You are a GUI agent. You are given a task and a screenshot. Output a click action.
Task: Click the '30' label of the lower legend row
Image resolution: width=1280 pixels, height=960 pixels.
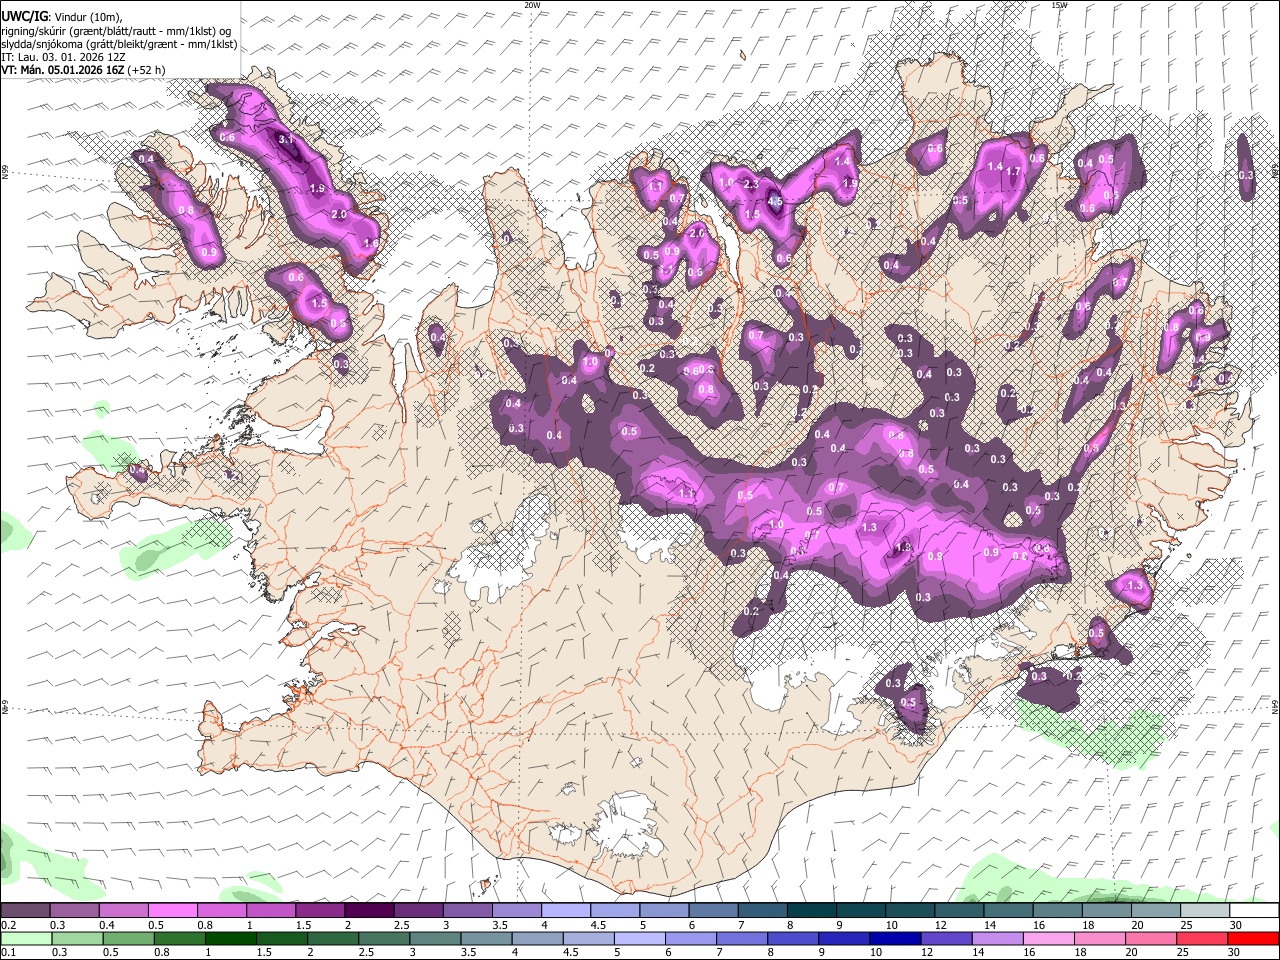pyautogui.click(x=1234, y=952)
